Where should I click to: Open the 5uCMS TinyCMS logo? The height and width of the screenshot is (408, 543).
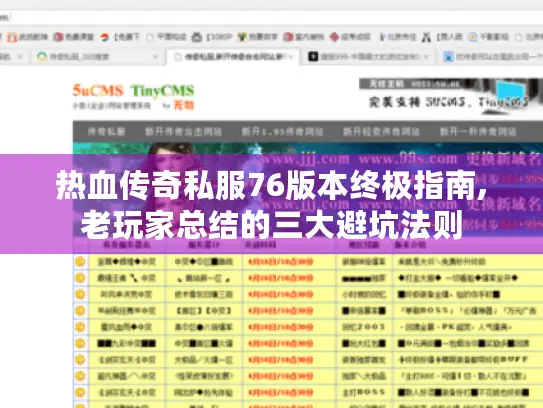point(134,96)
